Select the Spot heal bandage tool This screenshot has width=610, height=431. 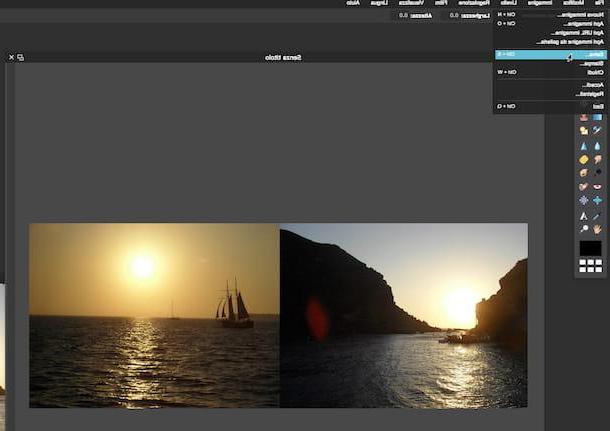[x=584, y=187]
